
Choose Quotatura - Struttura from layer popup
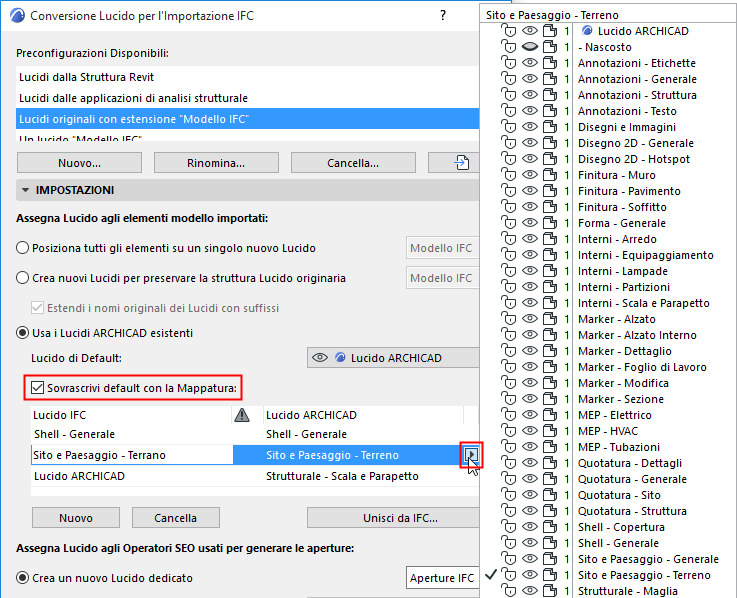[632, 511]
